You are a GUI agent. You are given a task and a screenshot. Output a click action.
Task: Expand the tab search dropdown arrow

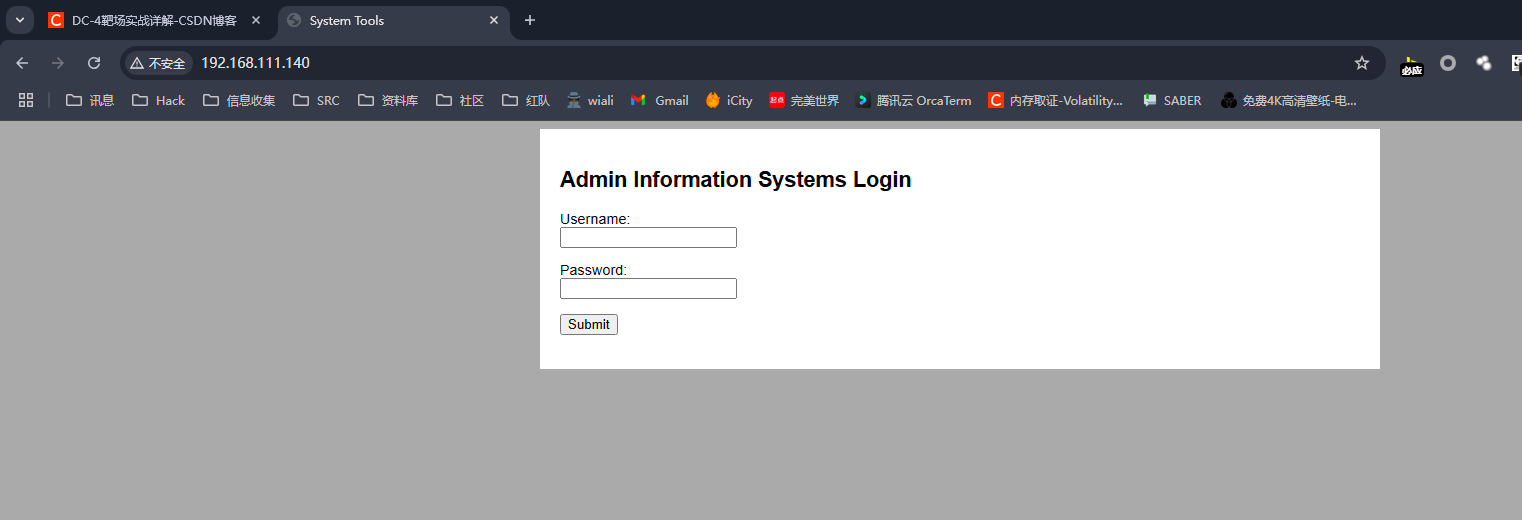point(20,20)
